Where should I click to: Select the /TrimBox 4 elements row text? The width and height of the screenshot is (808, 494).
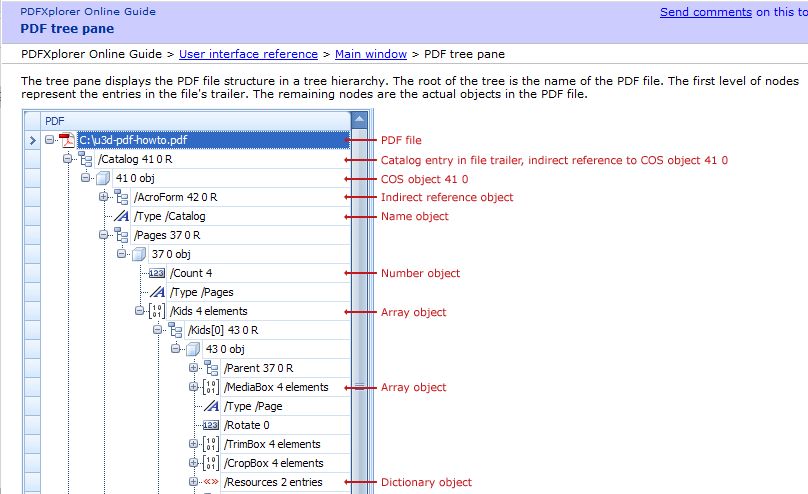[272, 444]
